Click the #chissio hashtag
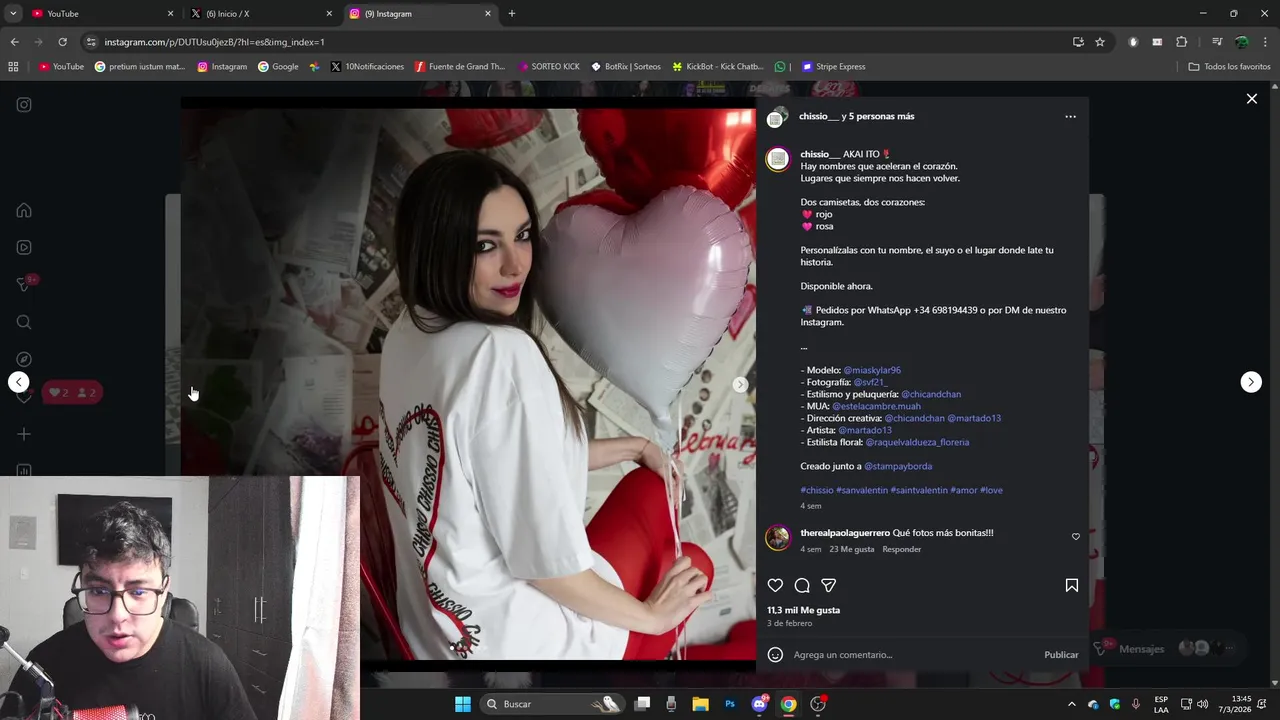Image resolution: width=1280 pixels, height=720 pixels. click(817, 490)
